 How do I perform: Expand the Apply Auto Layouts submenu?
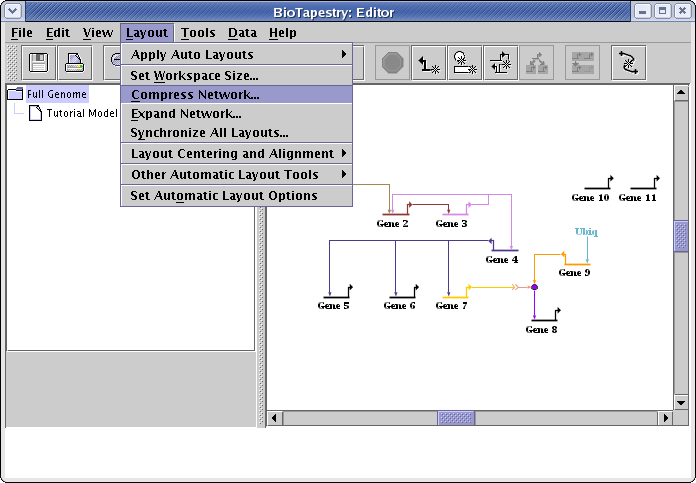pos(236,54)
